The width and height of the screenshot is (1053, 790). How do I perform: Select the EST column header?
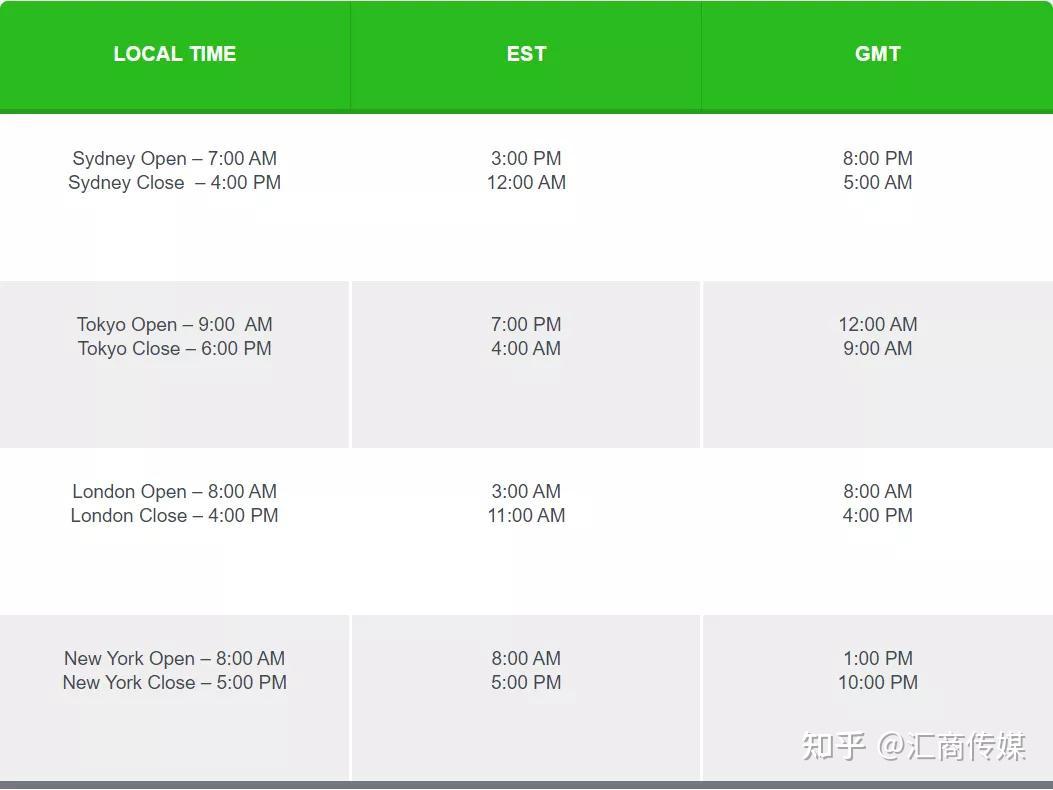click(526, 54)
